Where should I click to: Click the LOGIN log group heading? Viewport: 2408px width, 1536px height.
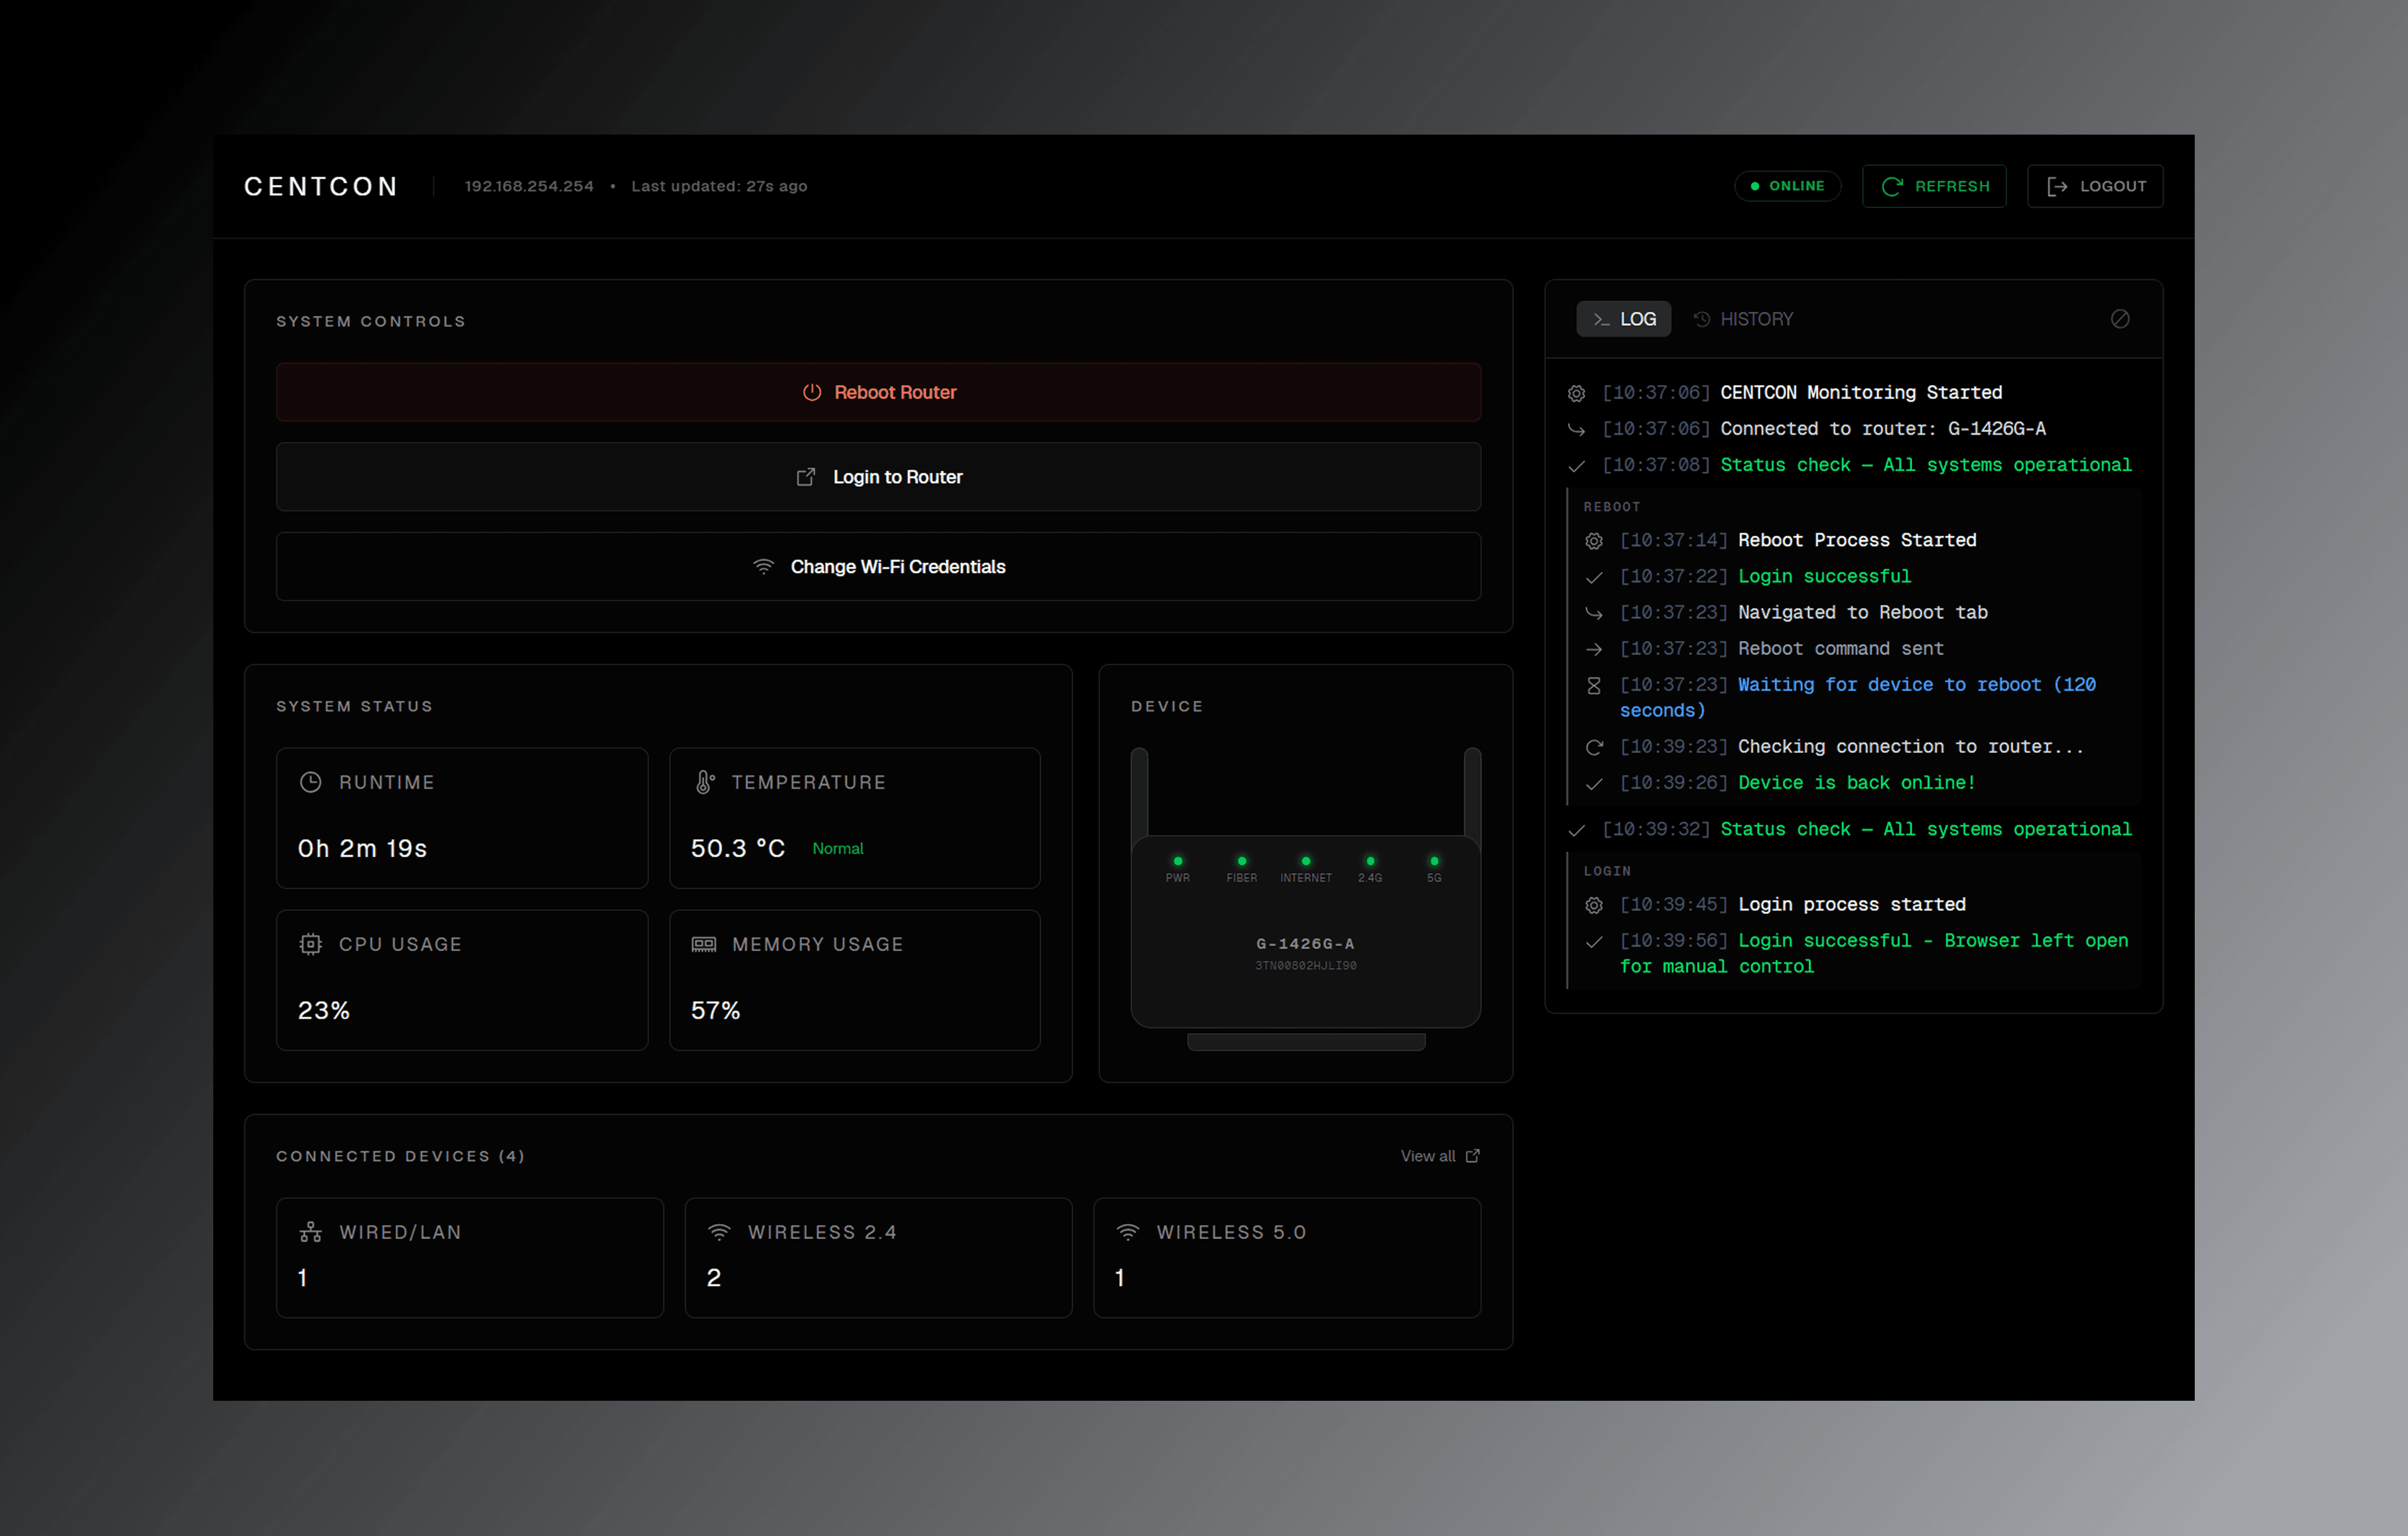point(1607,871)
